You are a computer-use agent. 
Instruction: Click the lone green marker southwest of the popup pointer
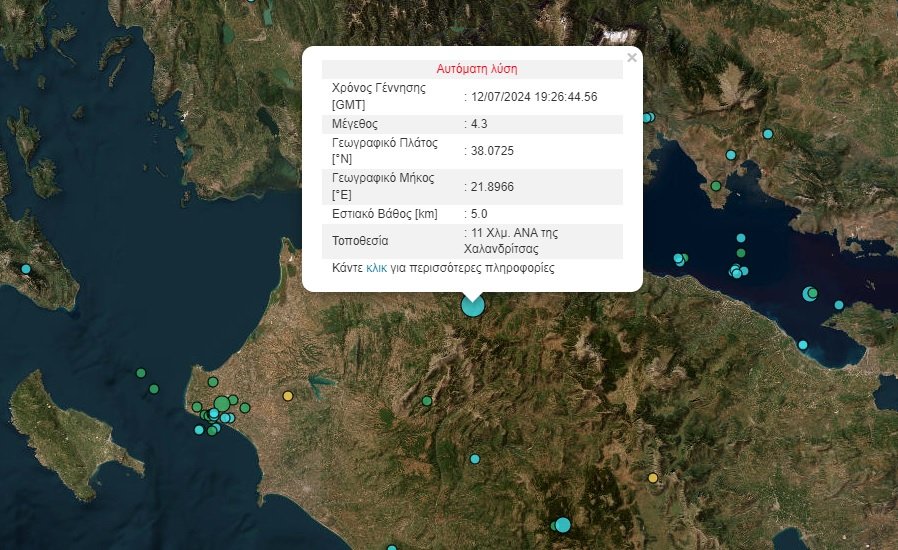coord(427,401)
